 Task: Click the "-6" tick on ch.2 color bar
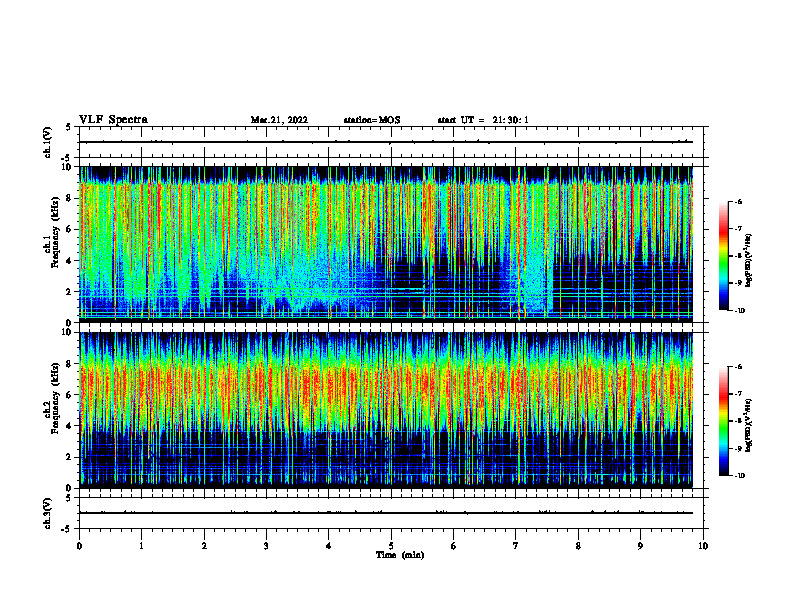[x=738, y=367]
